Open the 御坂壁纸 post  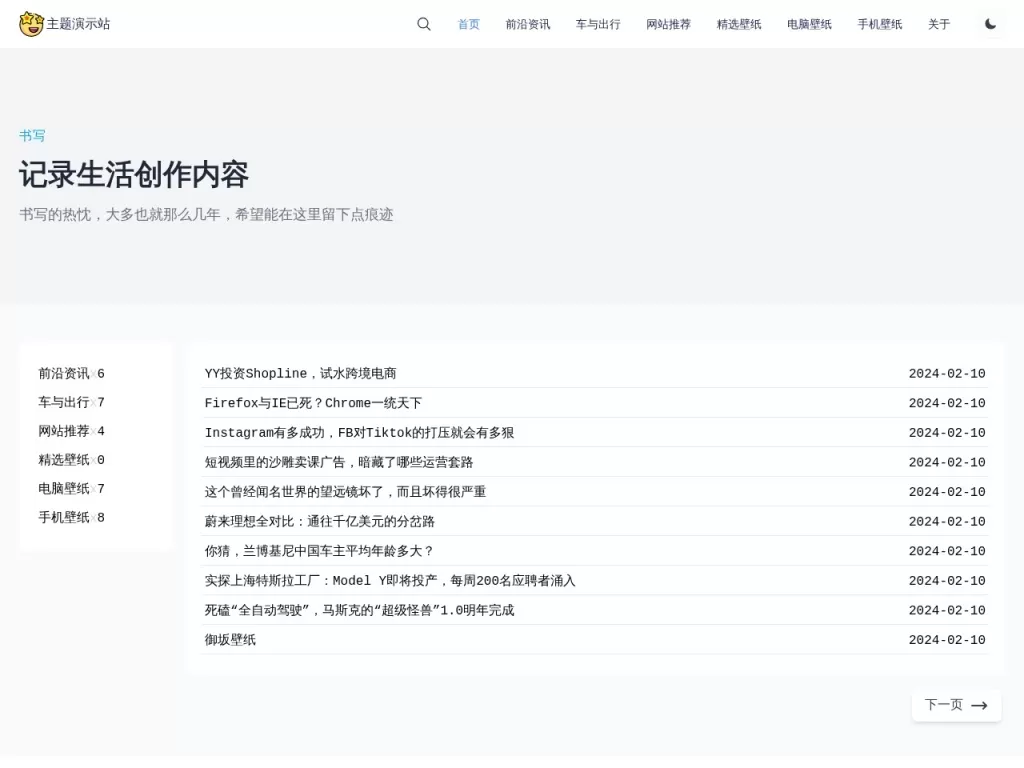[230, 640]
